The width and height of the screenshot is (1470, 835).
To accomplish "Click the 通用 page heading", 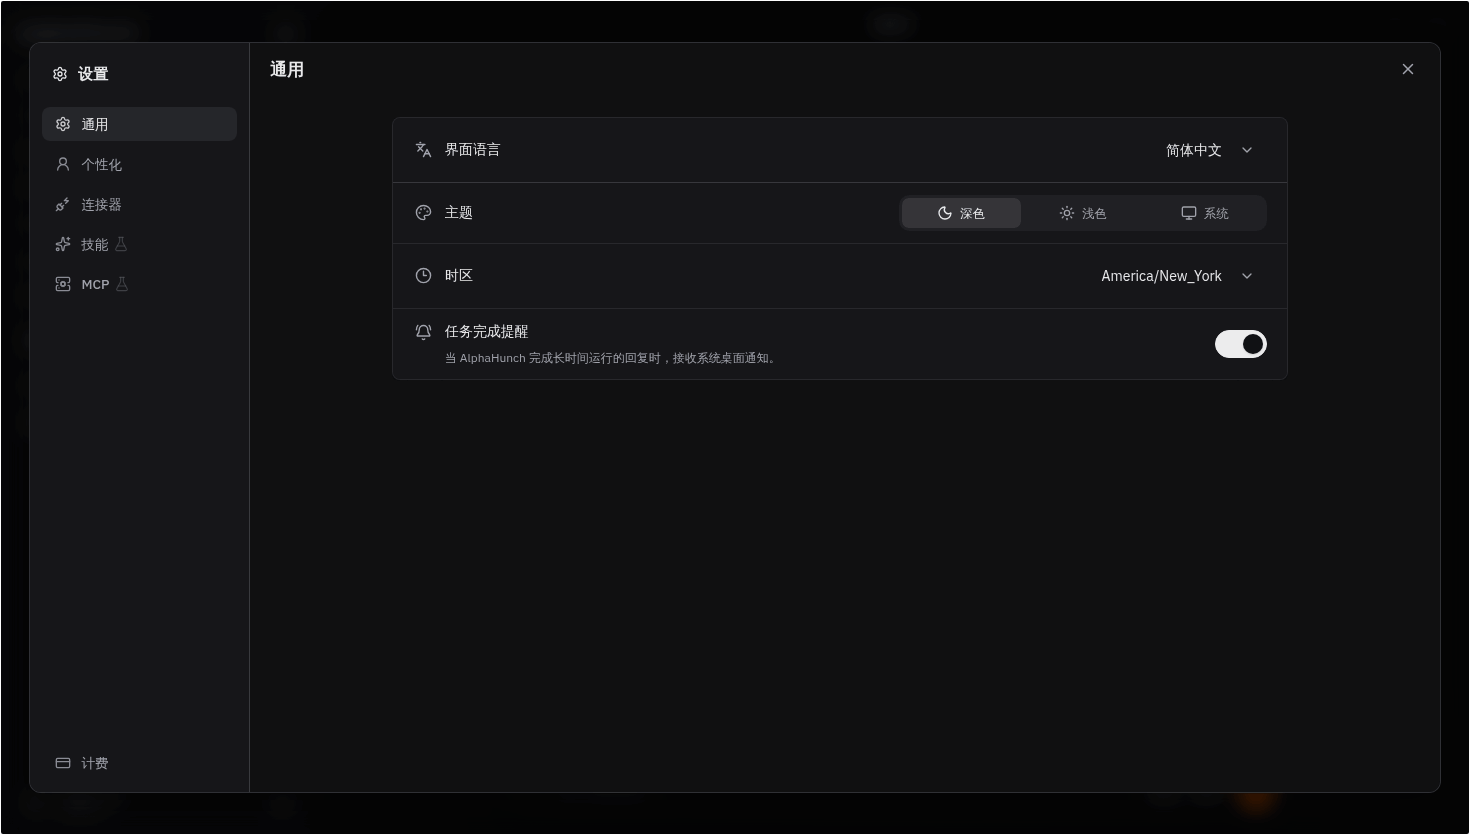I will click(x=287, y=70).
